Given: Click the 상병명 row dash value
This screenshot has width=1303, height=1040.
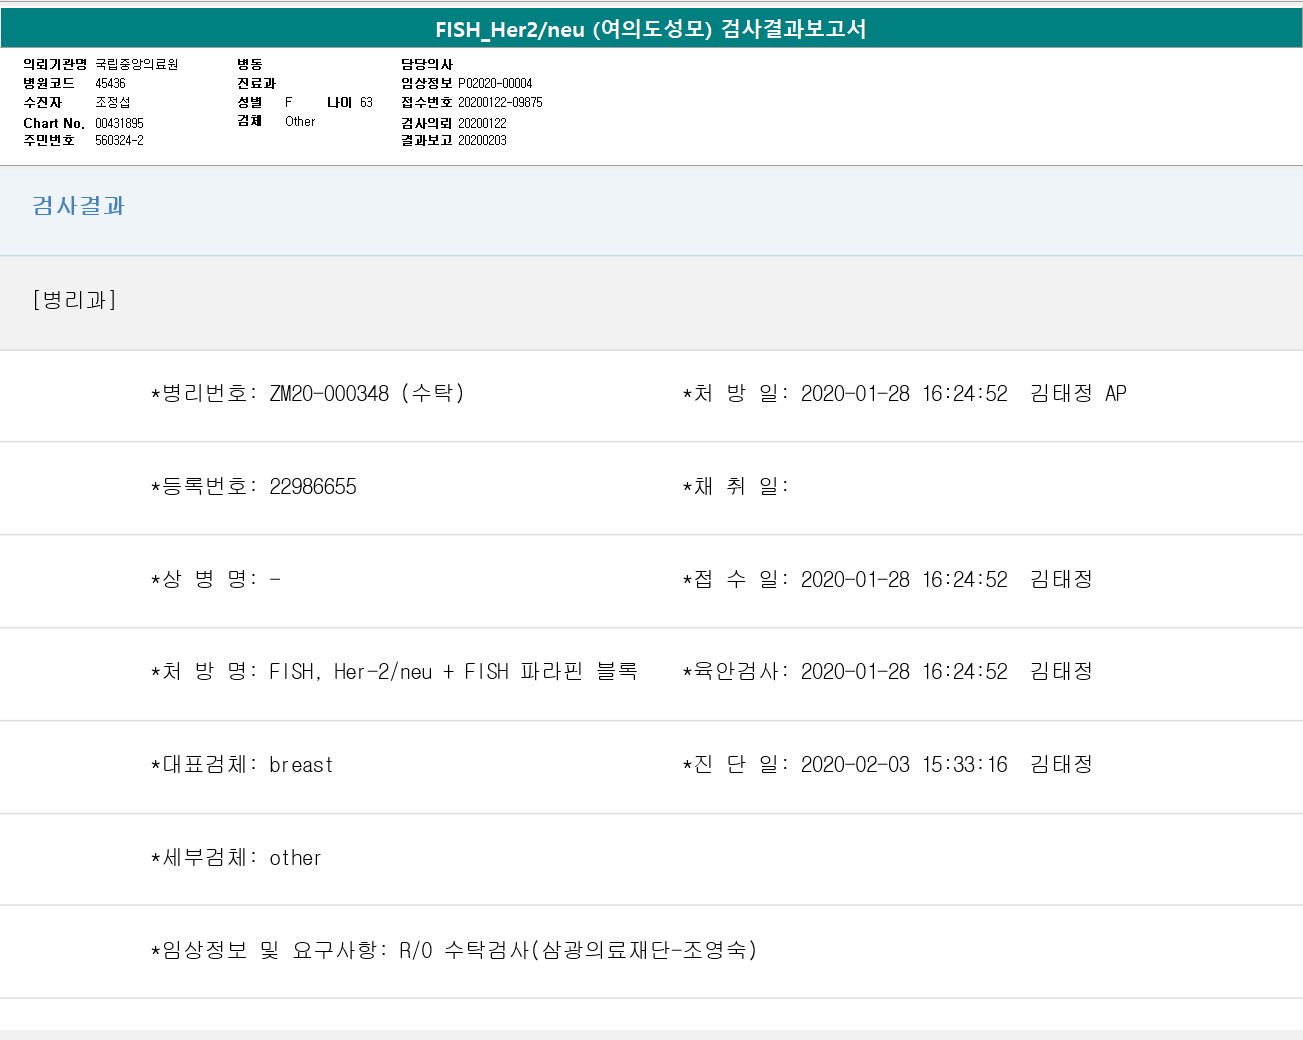Looking at the screenshot, I should click(x=275, y=579).
